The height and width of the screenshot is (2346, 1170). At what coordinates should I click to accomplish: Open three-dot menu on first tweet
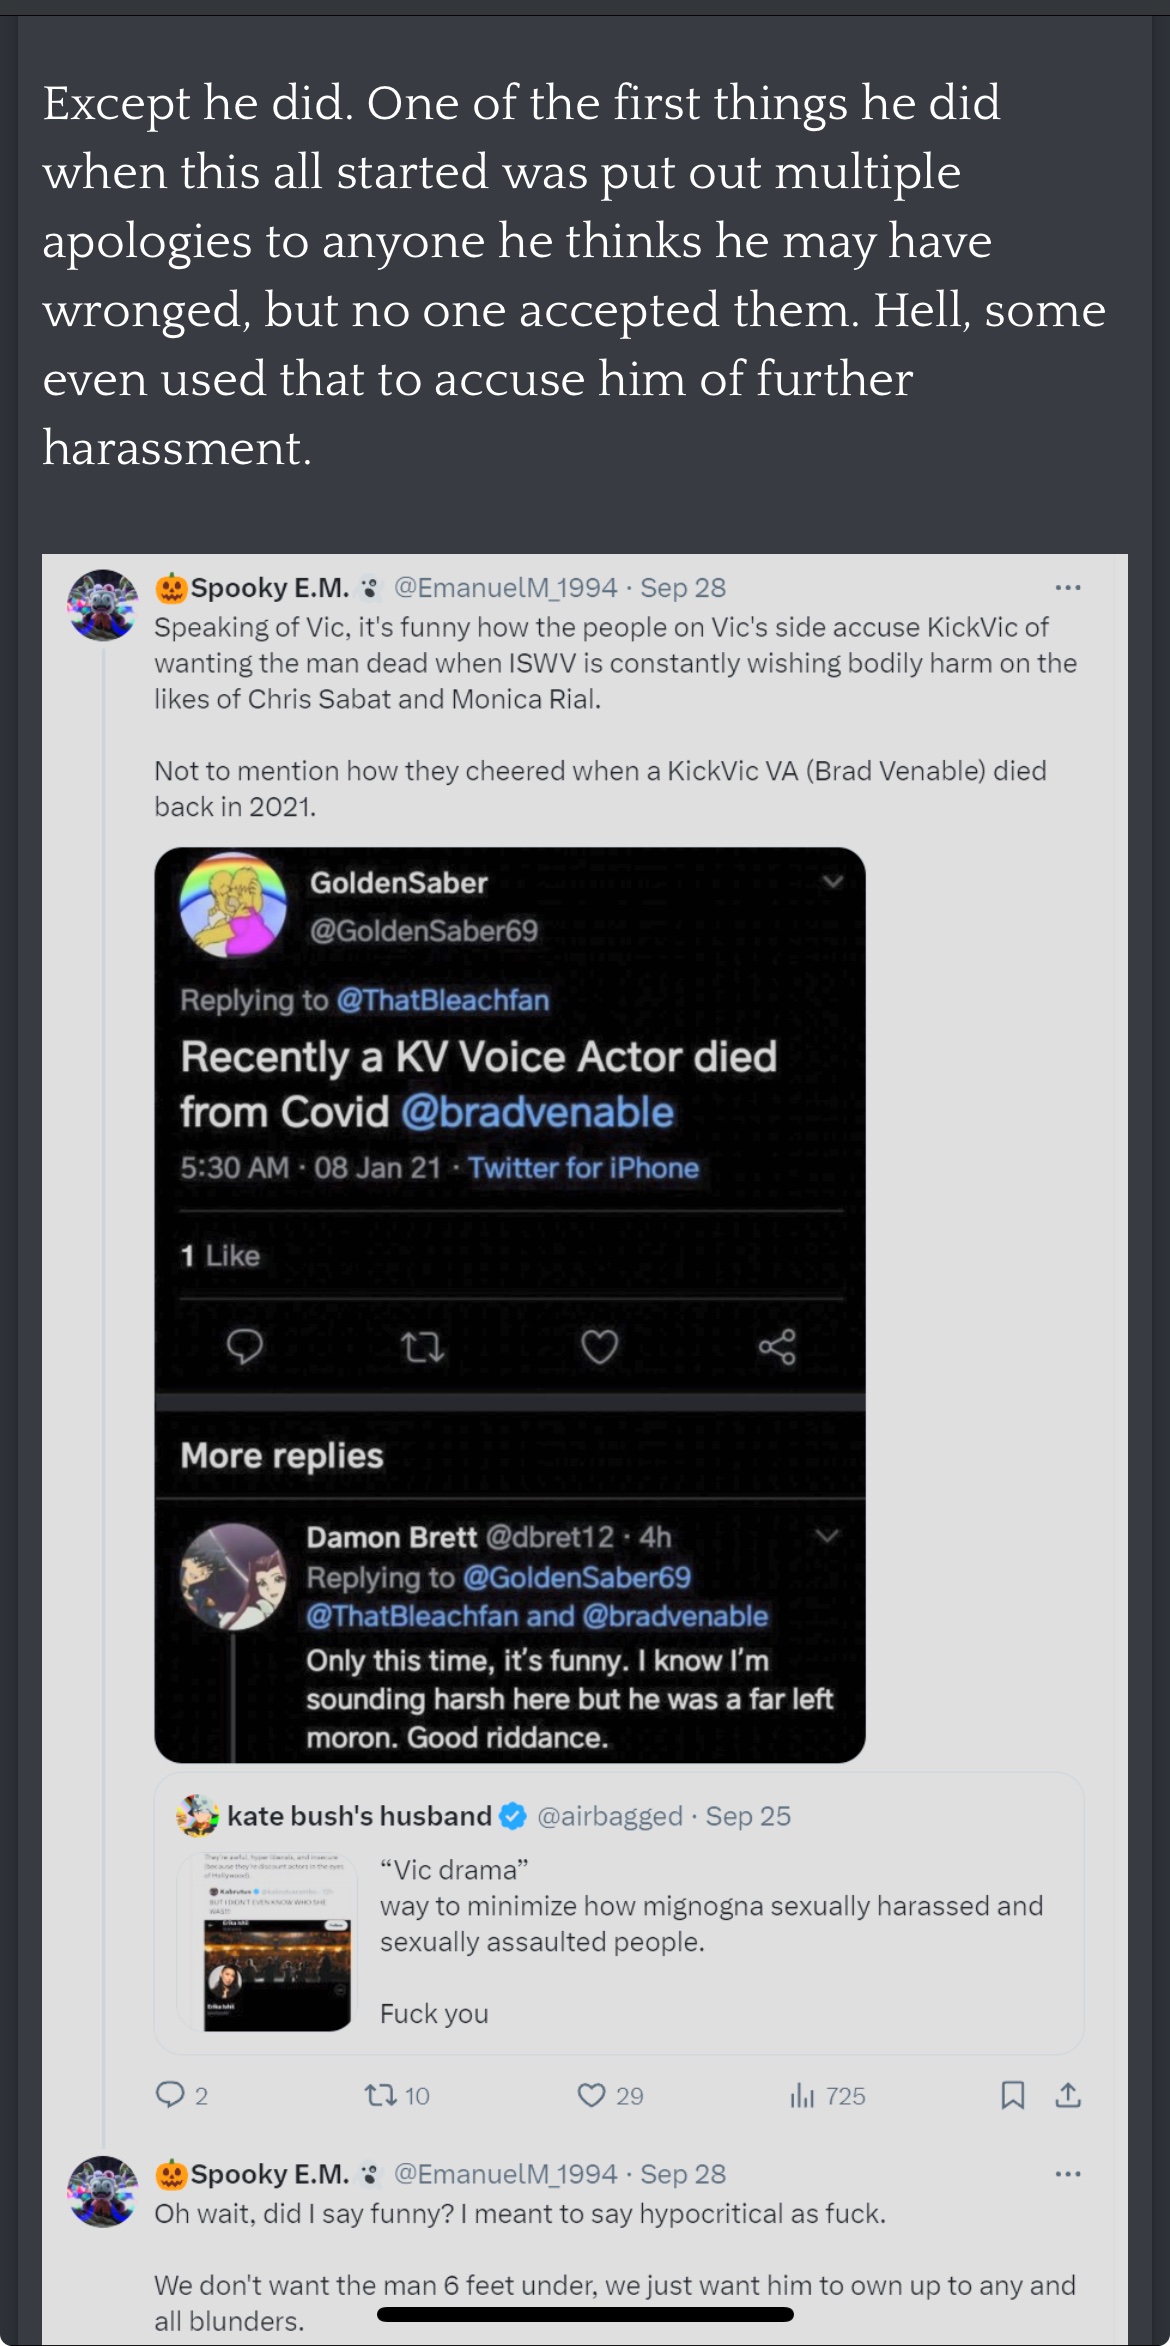pyautogui.click(x=1068, y=588)
